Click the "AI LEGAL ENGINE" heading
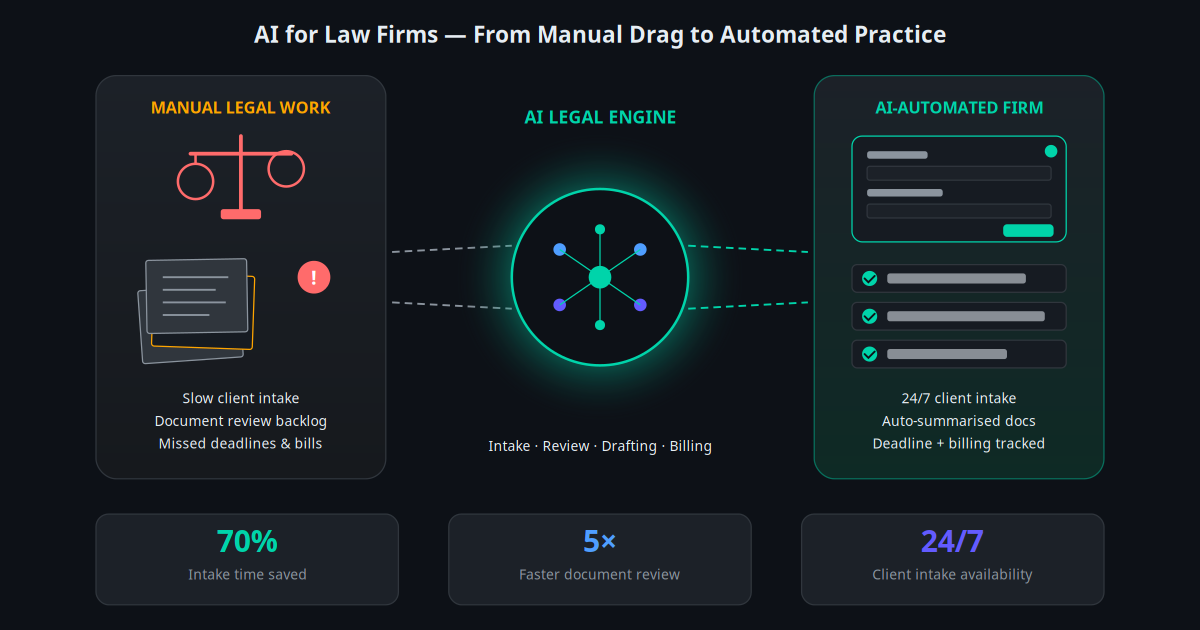This screenshot has height=630, width=1200. [600, 117]
